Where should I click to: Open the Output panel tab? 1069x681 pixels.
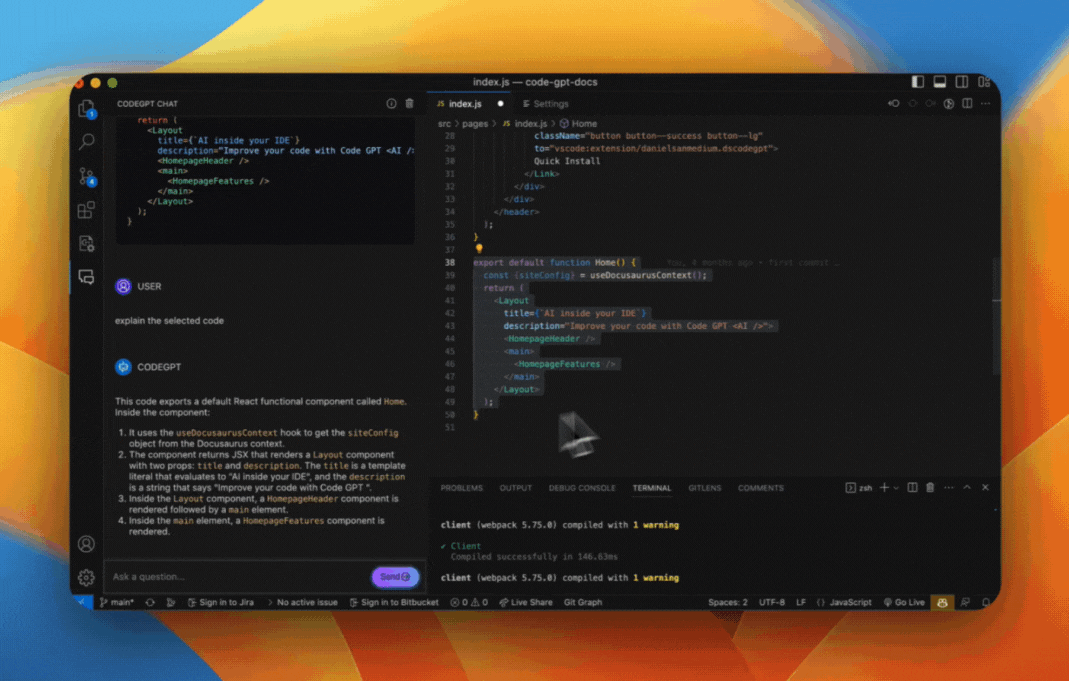click(x=515, y=488)
